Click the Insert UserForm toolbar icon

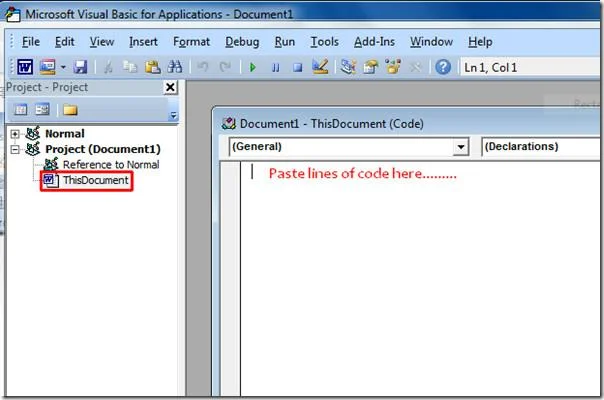[48, 67]
